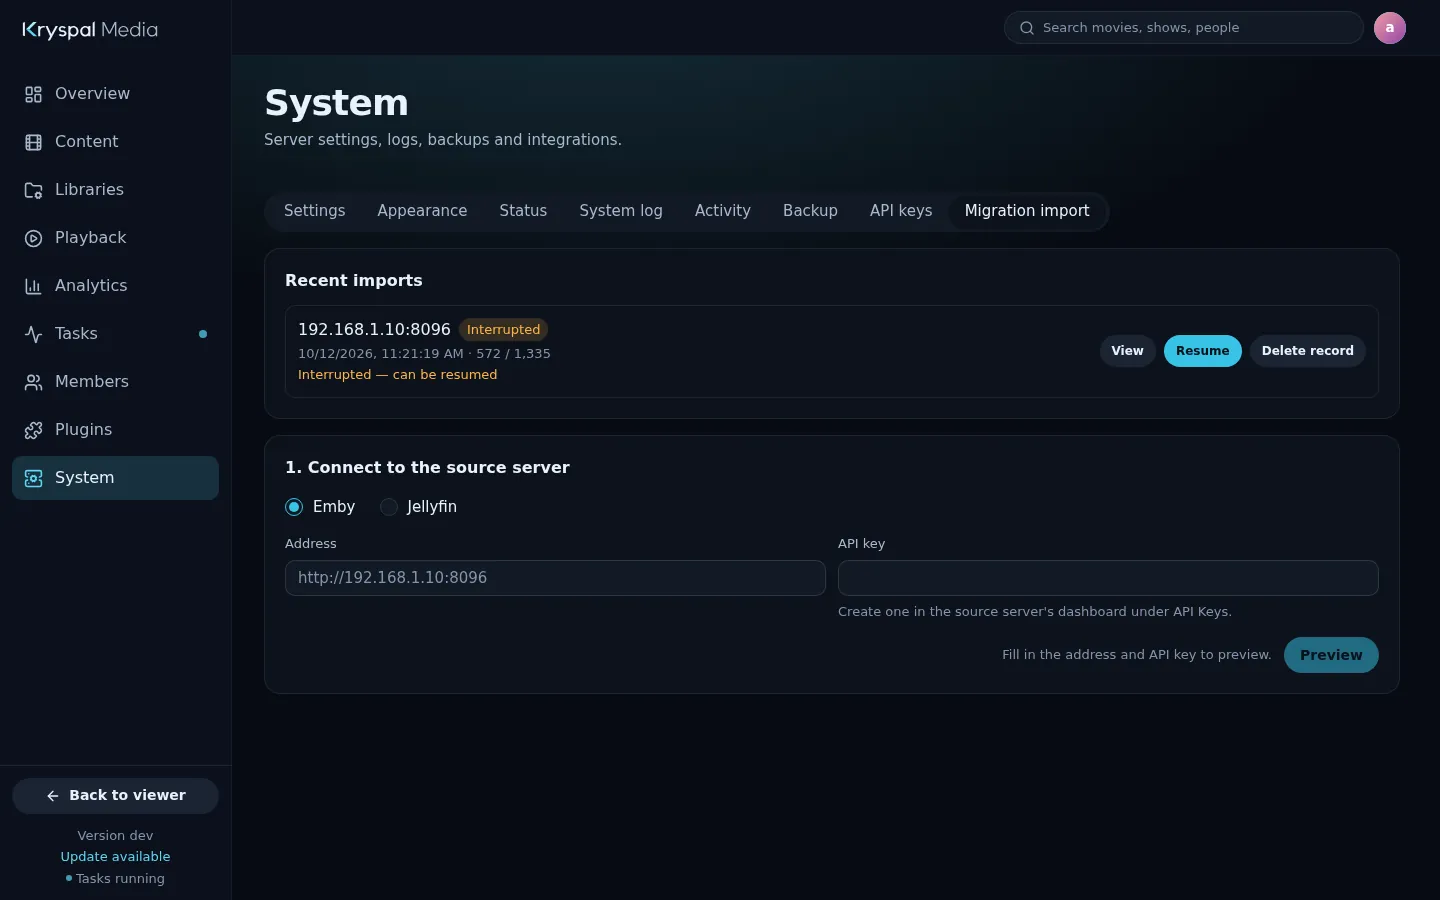Viewport: 1440px width, 900px height.
Task: Click the Update available link
Action: tap(115, 857)
